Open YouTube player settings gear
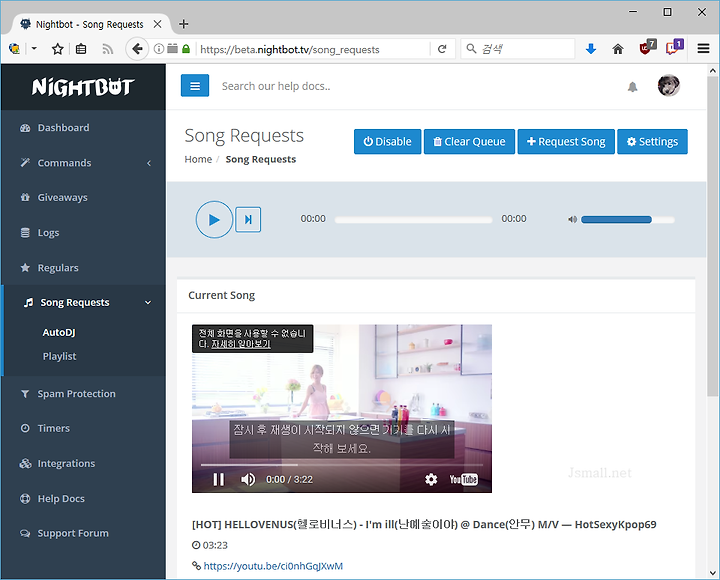 431,479
